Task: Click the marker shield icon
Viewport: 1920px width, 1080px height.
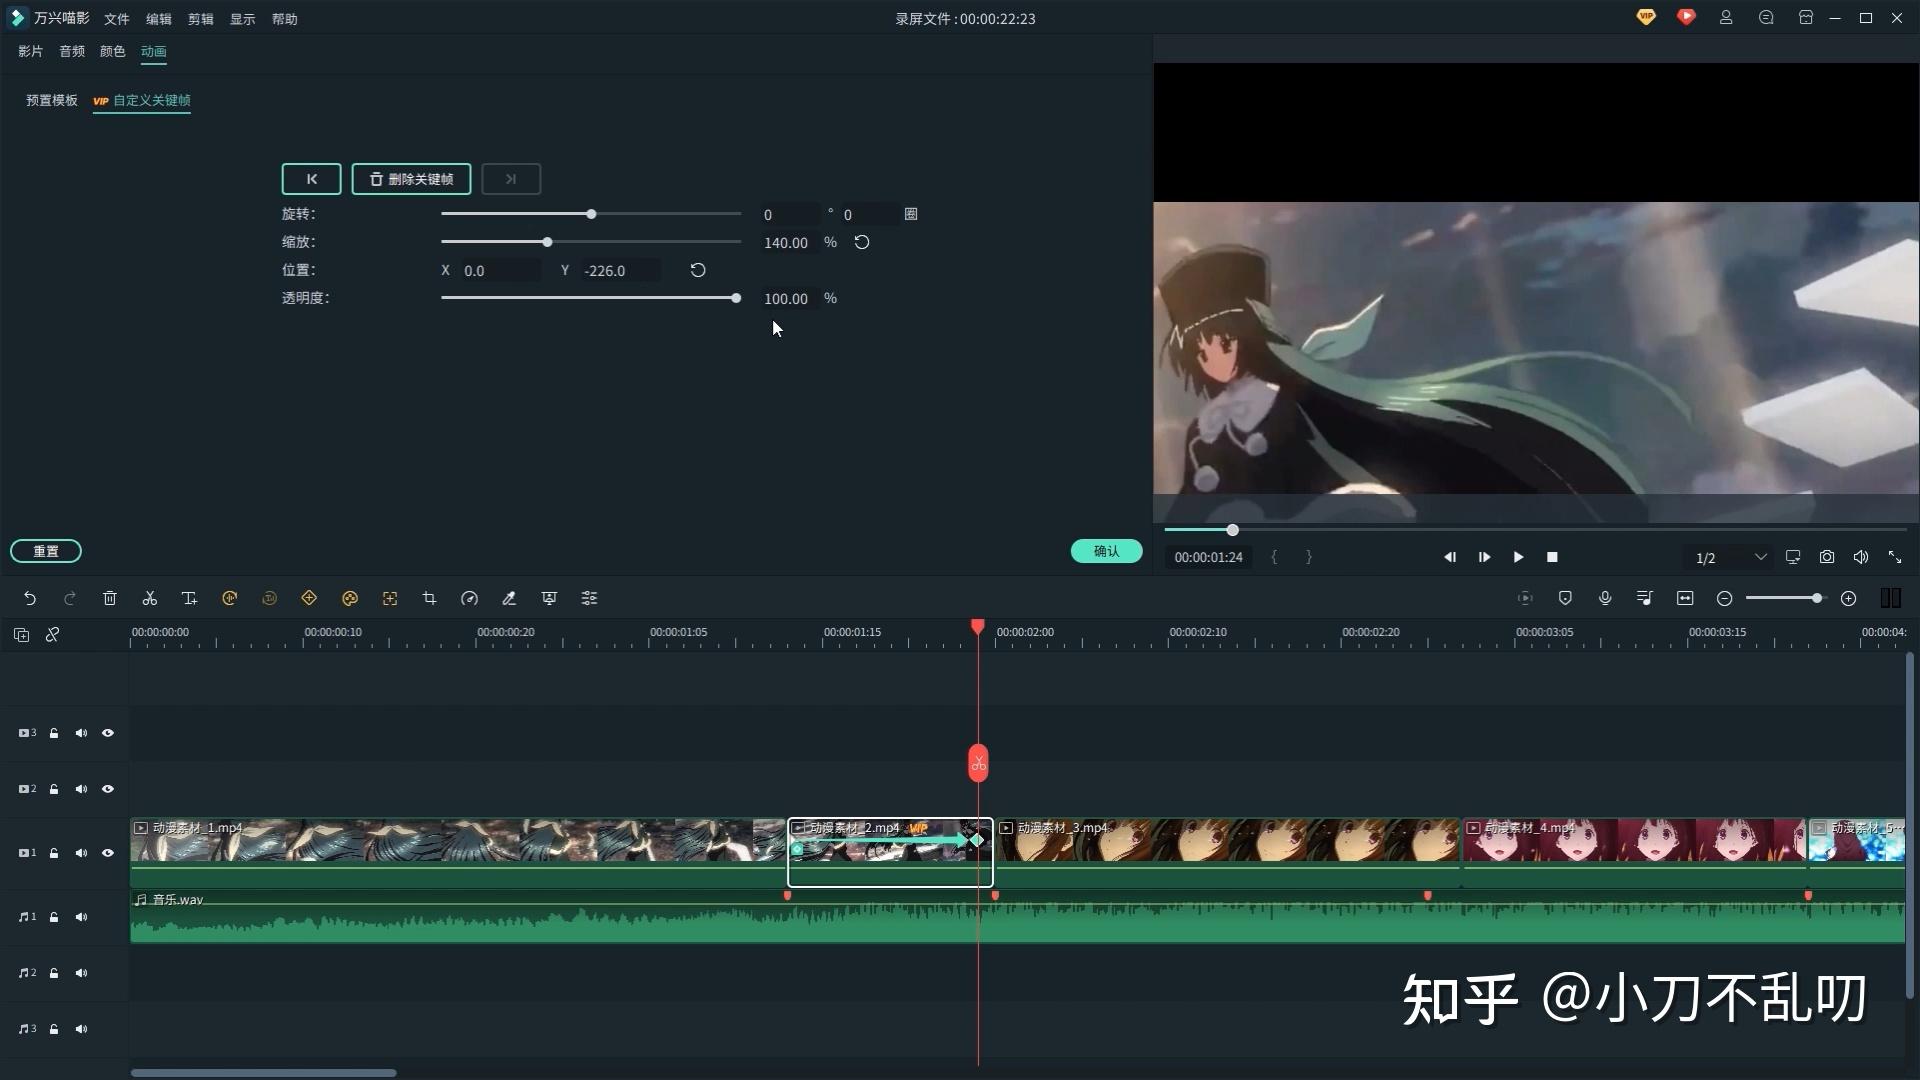Action: tap(1565, 598)
